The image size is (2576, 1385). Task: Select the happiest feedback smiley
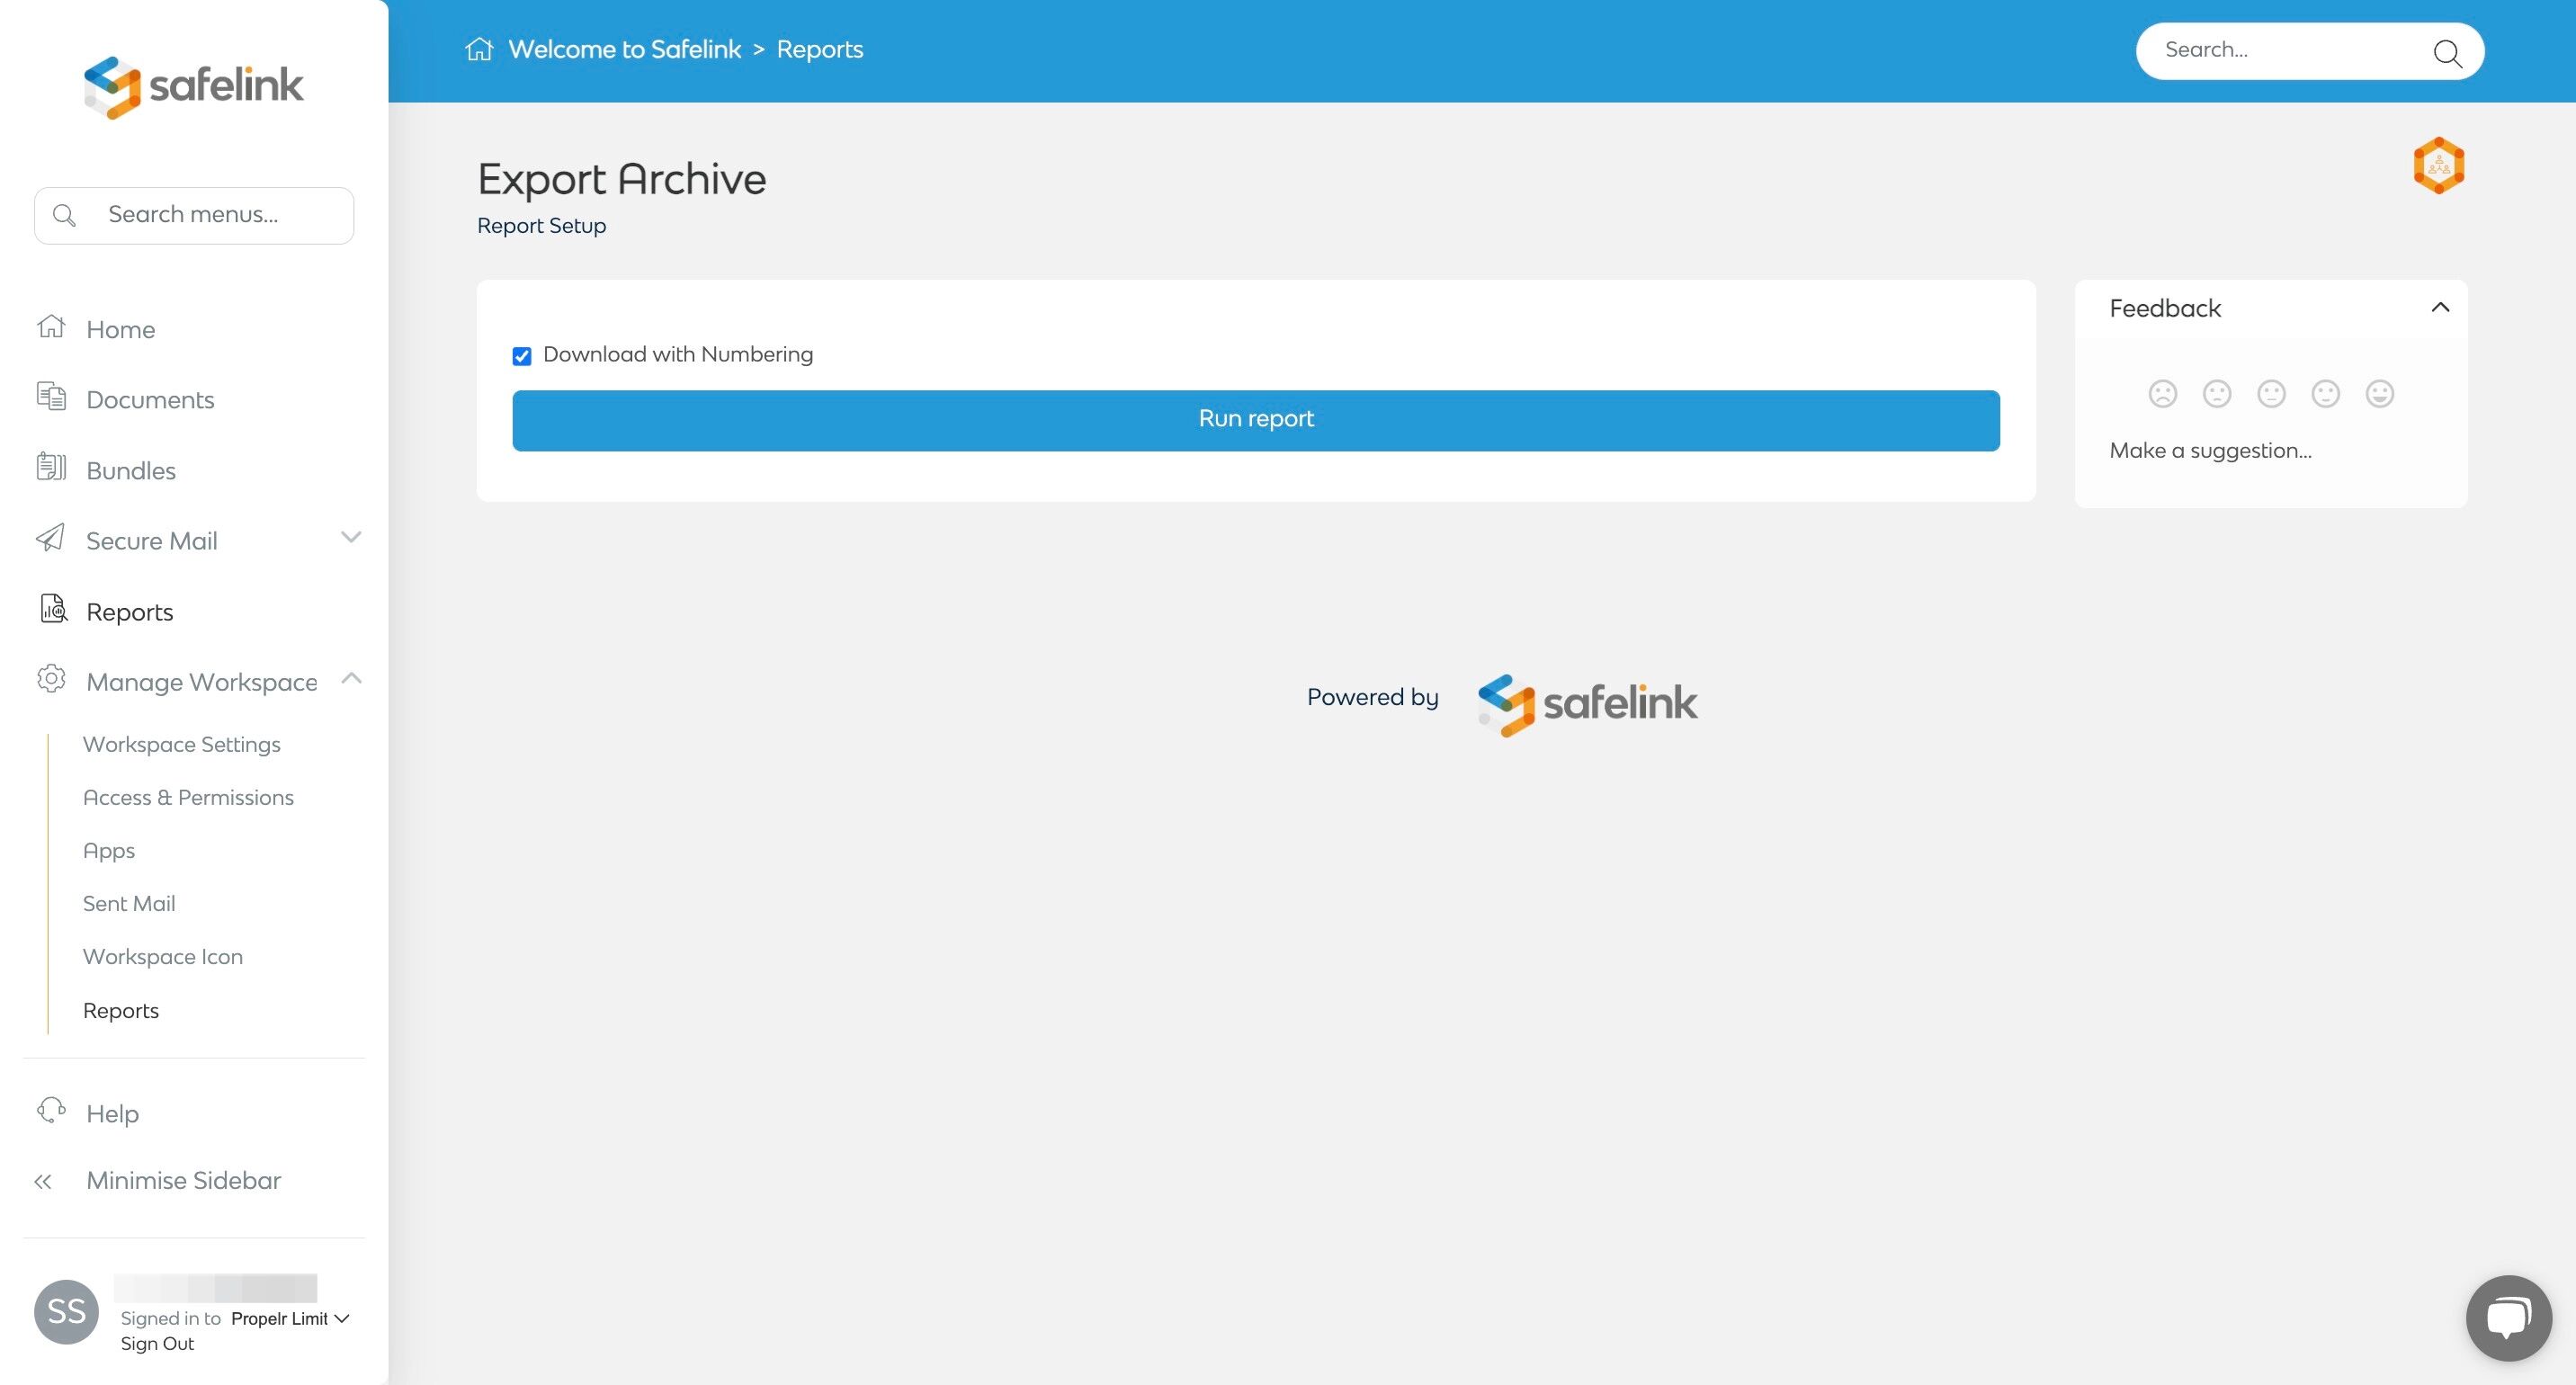tap(2379, 394)
